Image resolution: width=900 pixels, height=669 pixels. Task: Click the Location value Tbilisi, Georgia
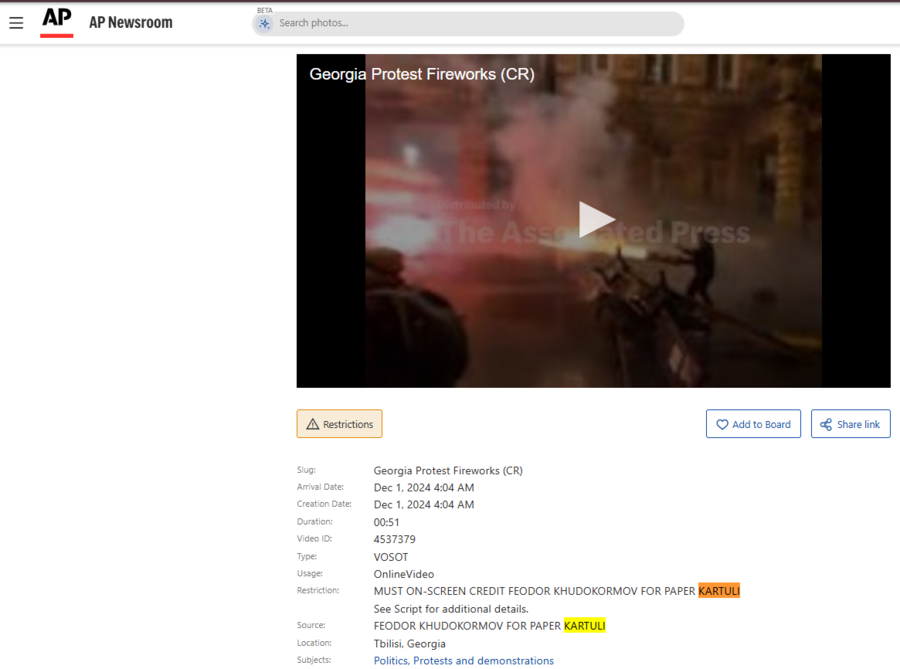pos(409,643)
